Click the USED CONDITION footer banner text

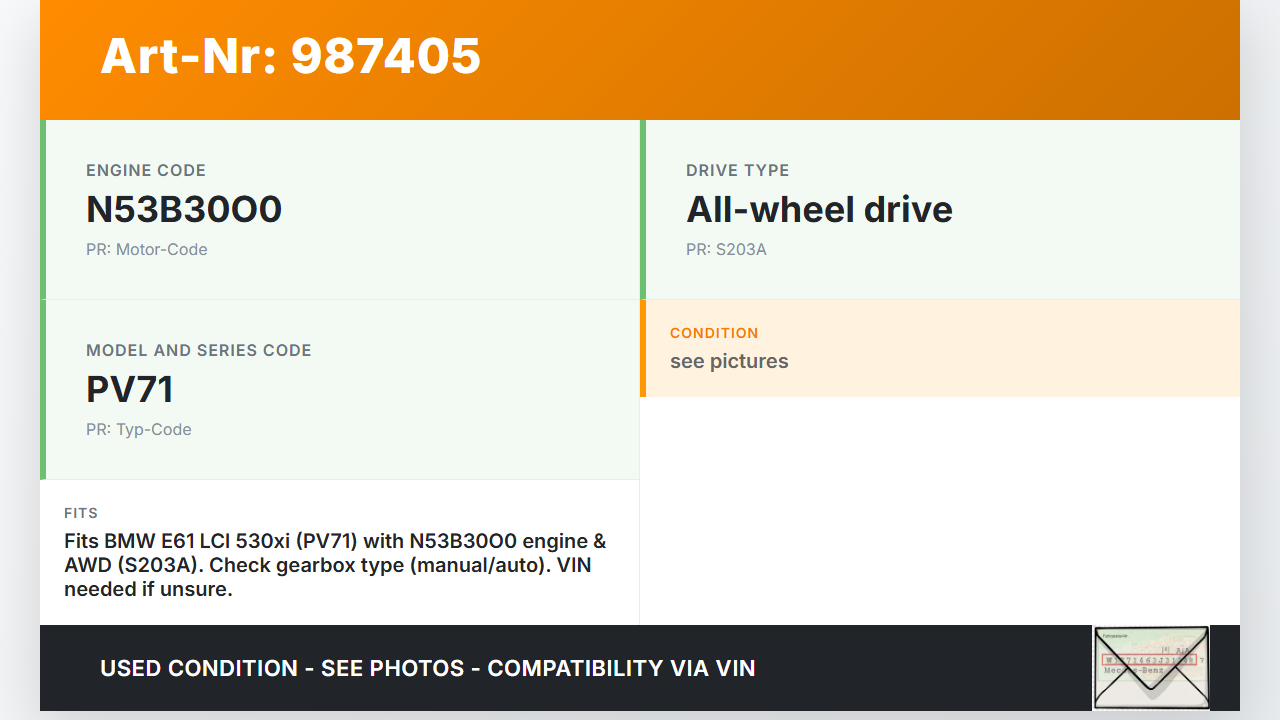[428, 668]
